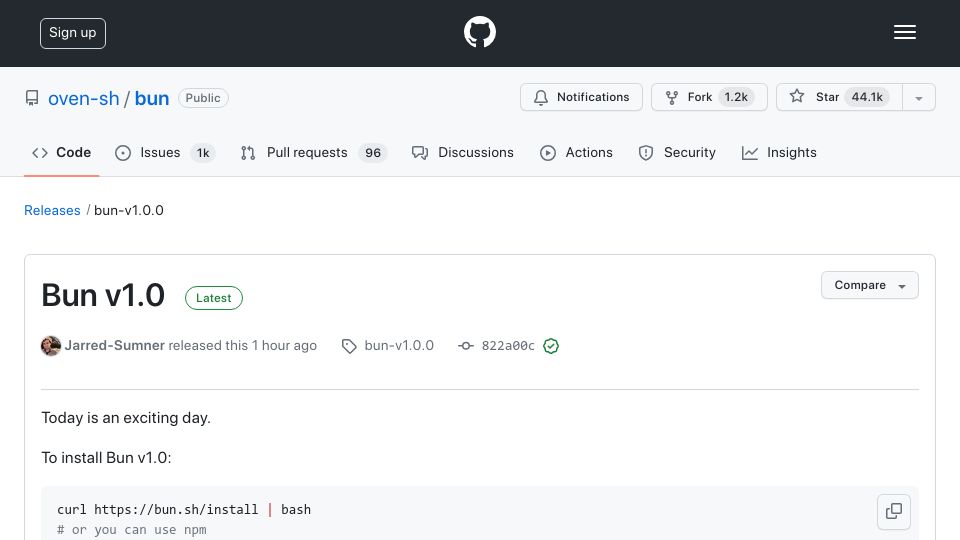Open the Actions tab
Viewport: 960px width, 540px height.
576,152
